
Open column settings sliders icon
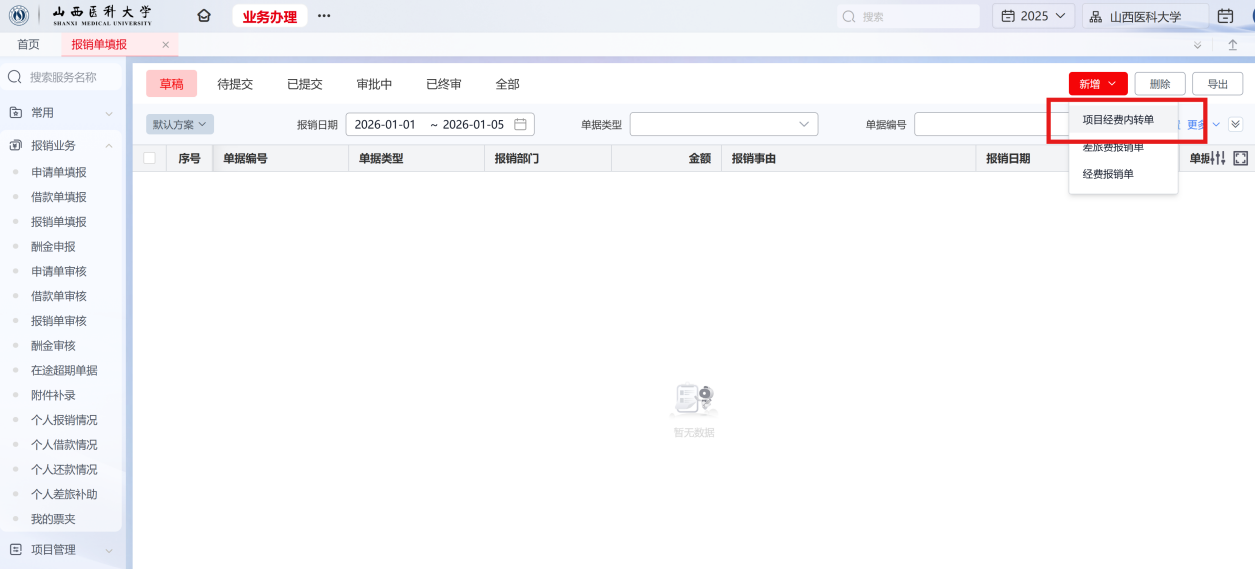1218,158
